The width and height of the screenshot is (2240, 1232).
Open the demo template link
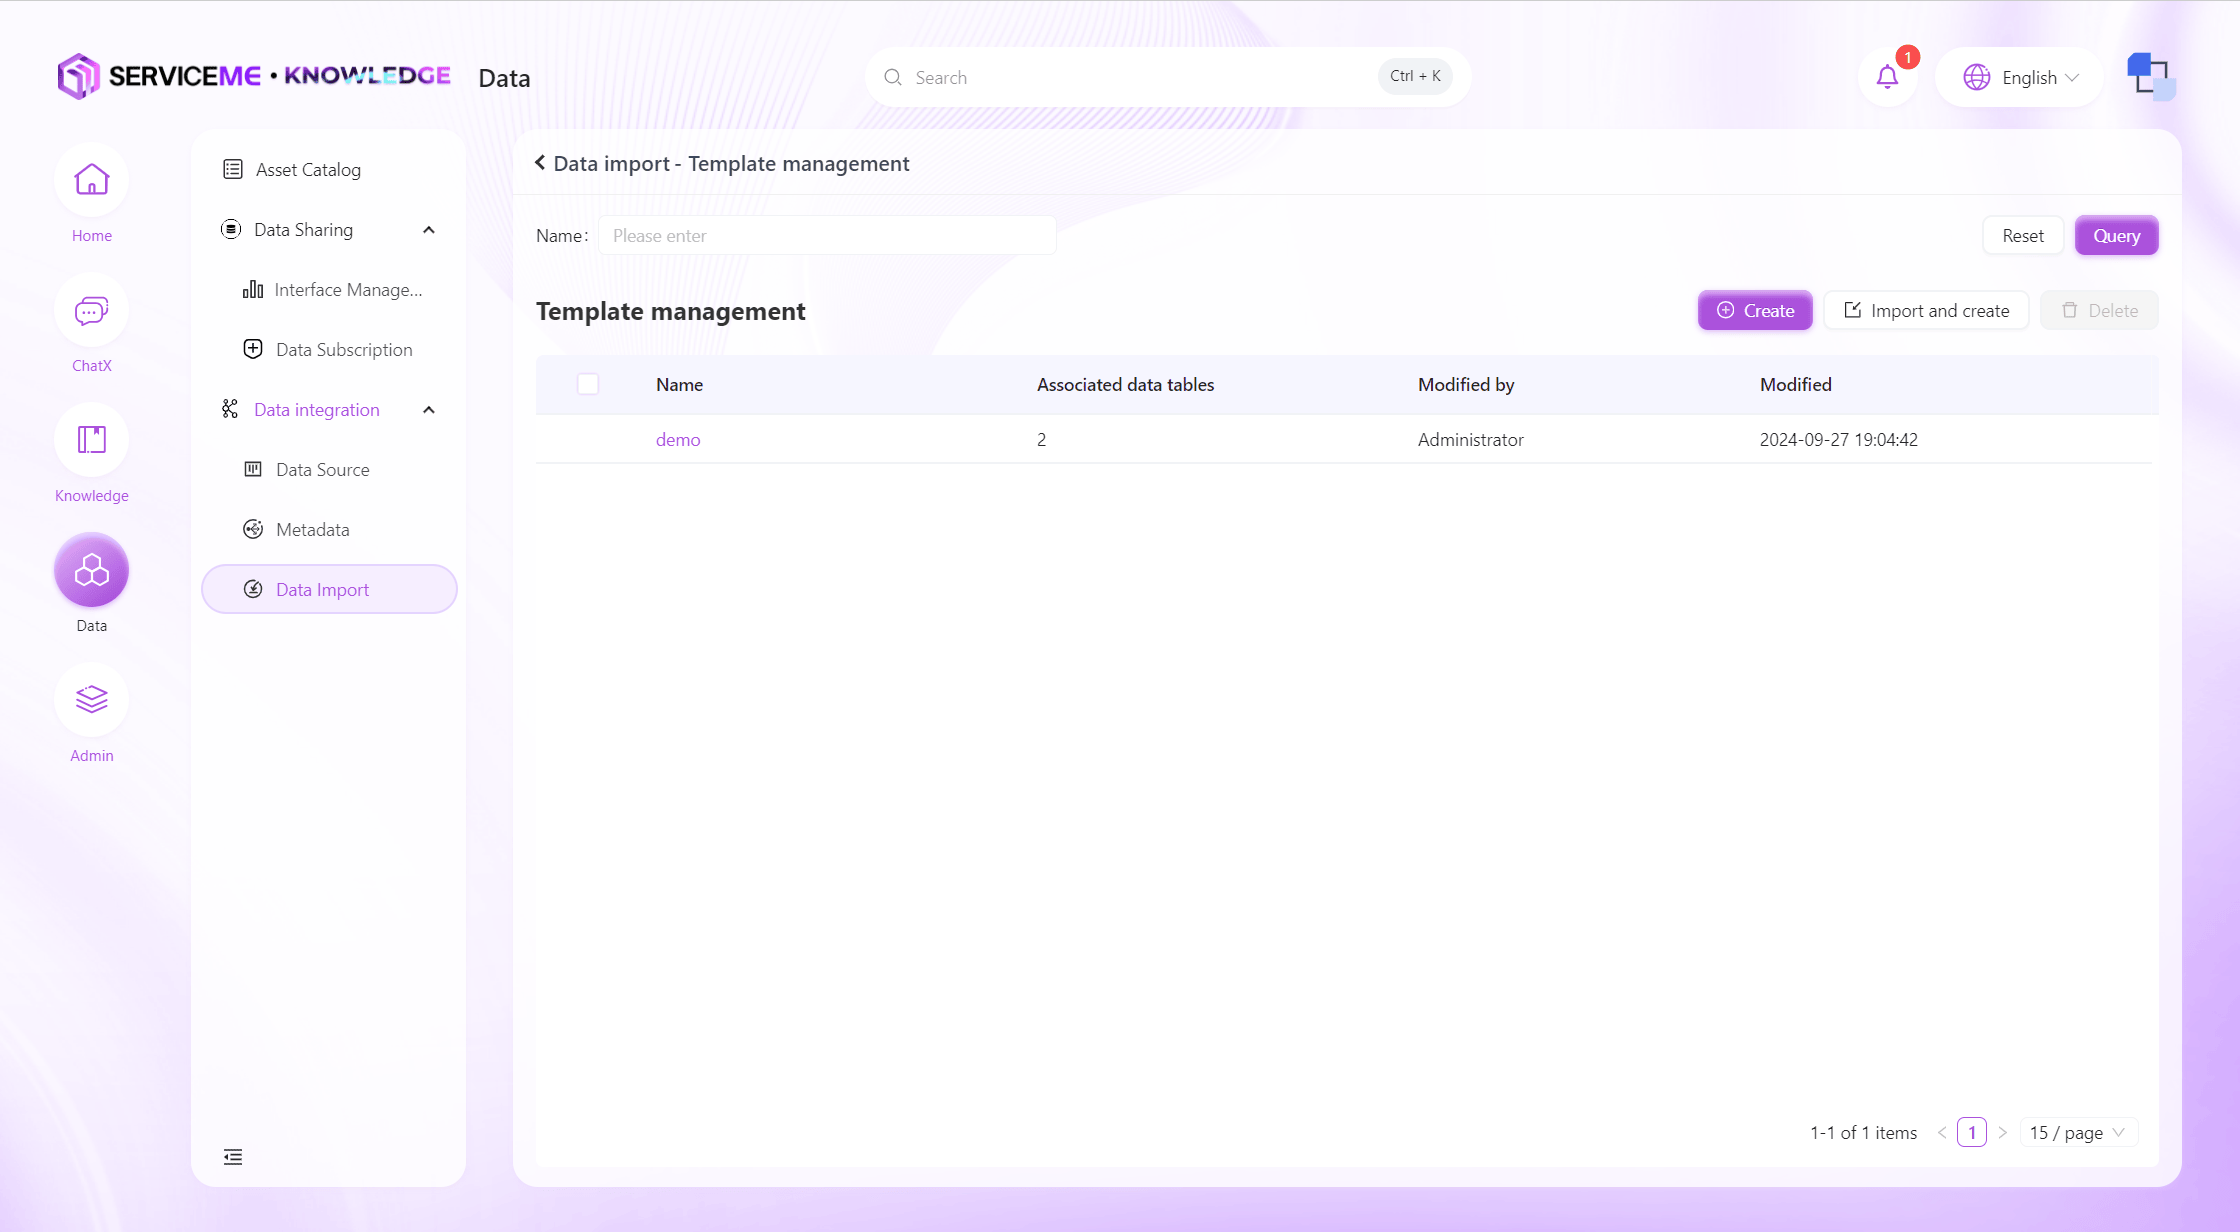(x=678, y=440)
